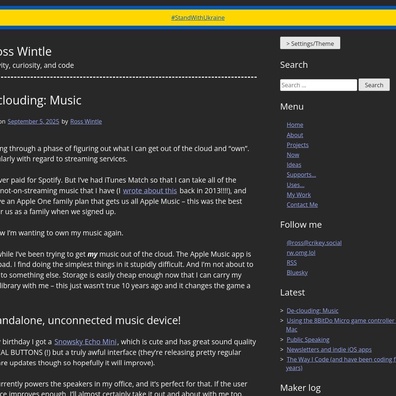396x396 pixels.
Task: Open the Uses... menu link
Action: [x=295, y=185]
